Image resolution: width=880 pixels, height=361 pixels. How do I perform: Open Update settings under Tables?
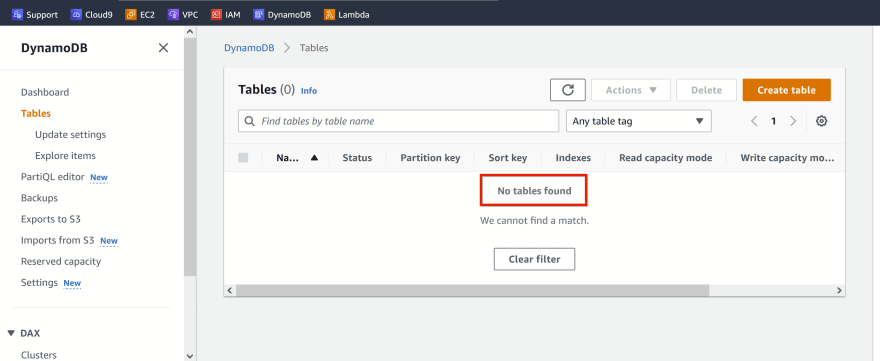[70, 135]
